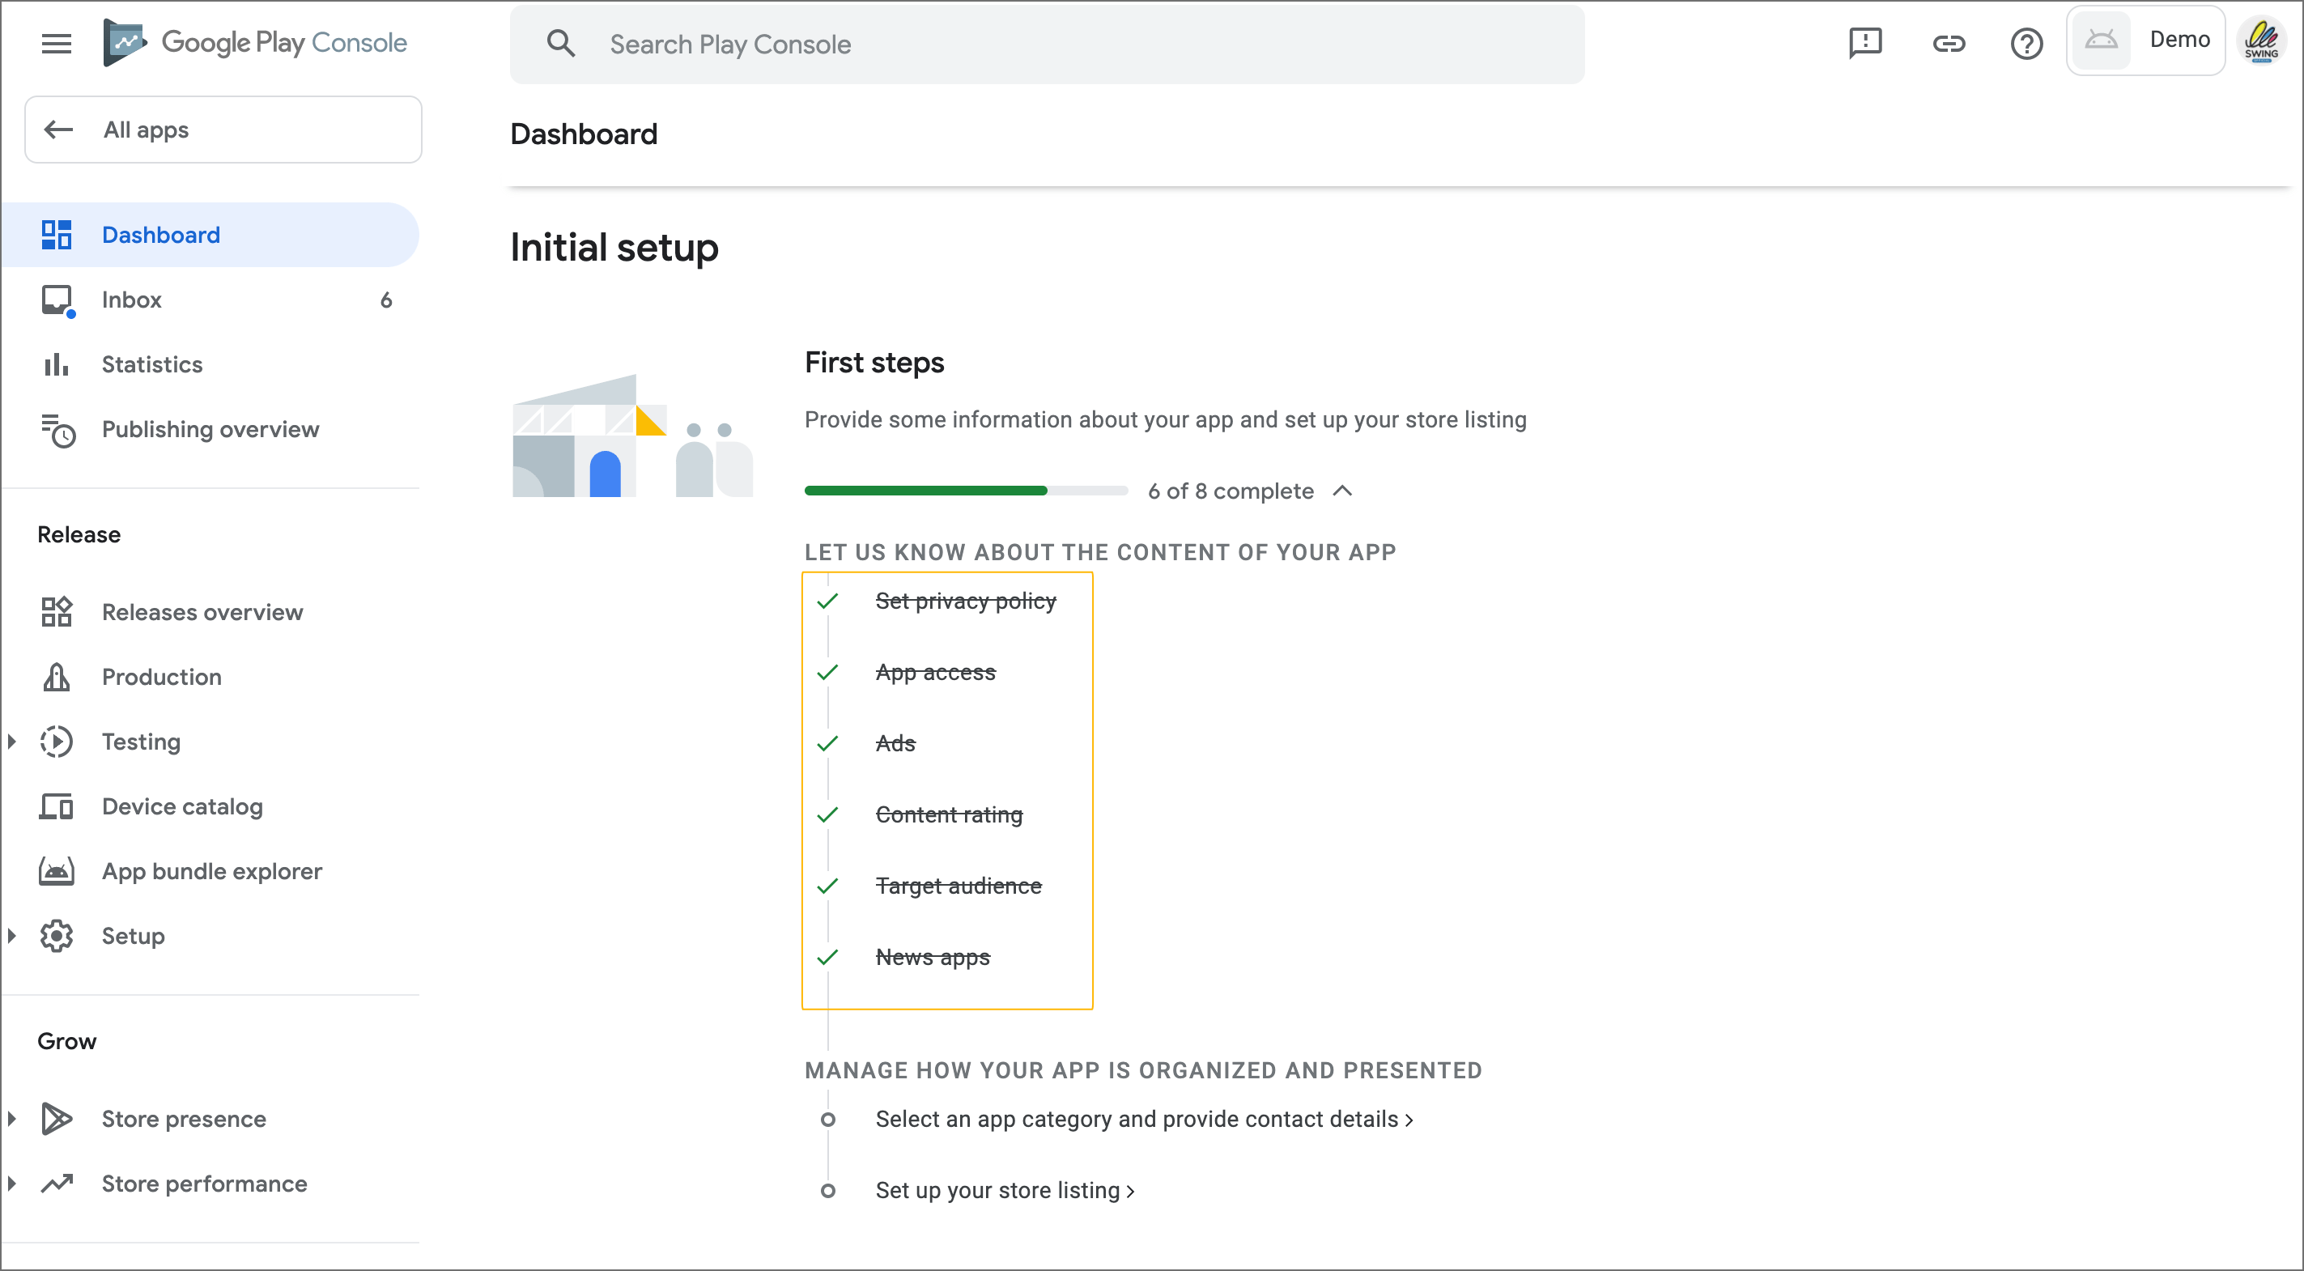Click the Set privacy policy checkmark
The height and width of the screenshot is (1271, 2304).
pos(827,601)
